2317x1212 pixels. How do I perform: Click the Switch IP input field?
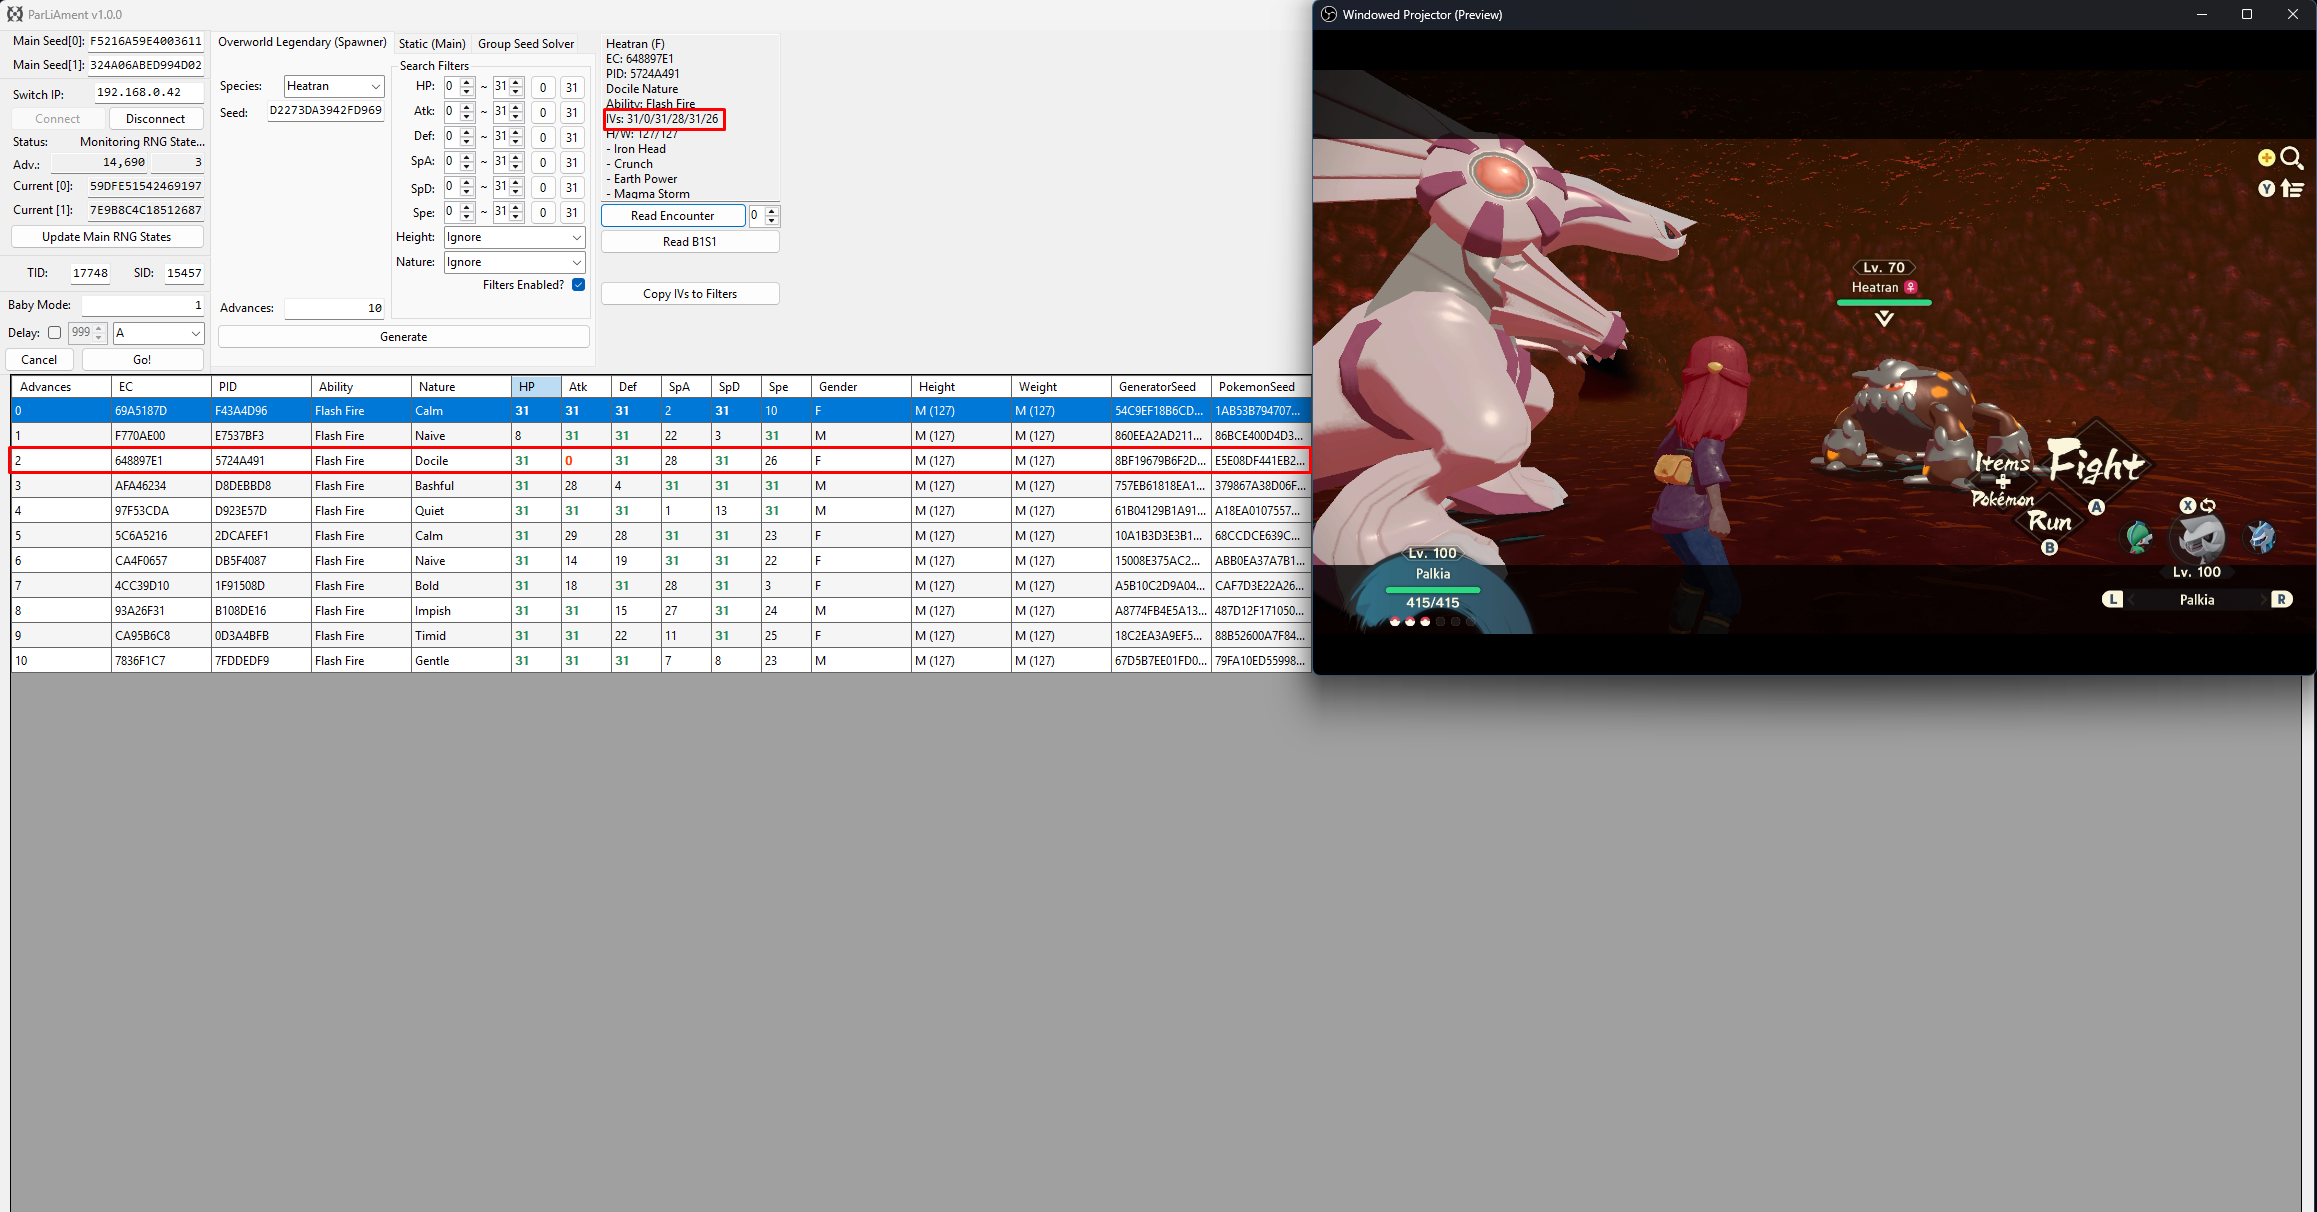pyautogui.click(x=148, y=92)
